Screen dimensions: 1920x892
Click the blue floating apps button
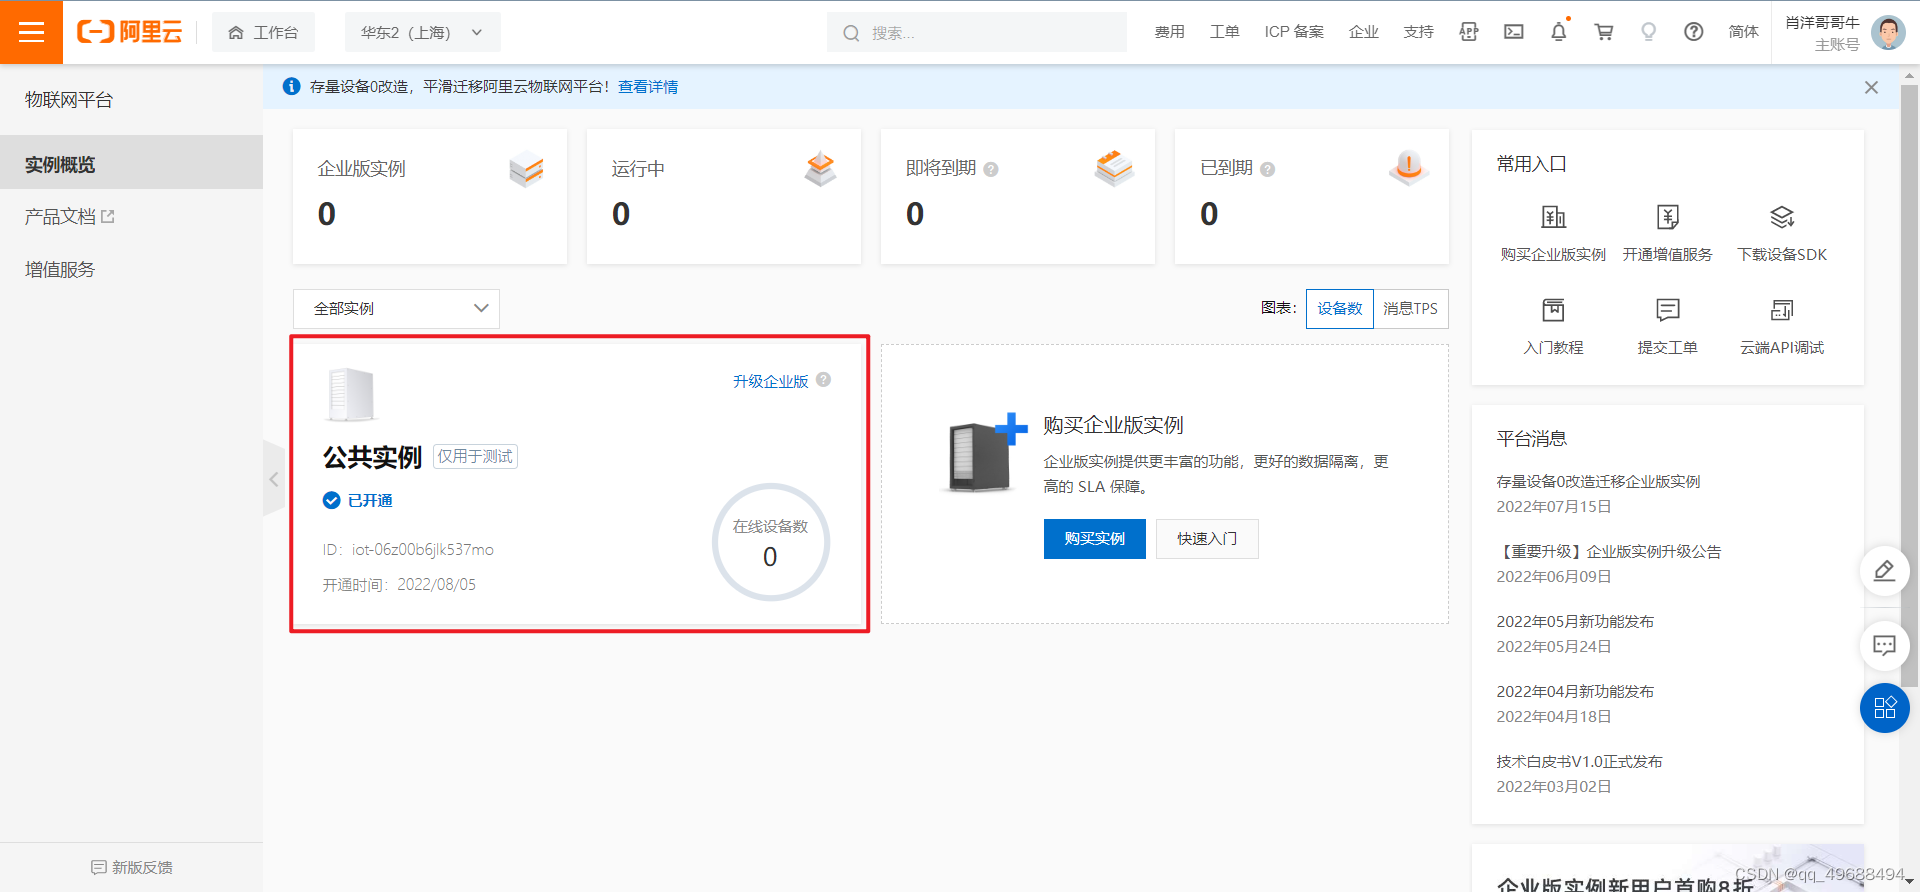point(1884,708)
